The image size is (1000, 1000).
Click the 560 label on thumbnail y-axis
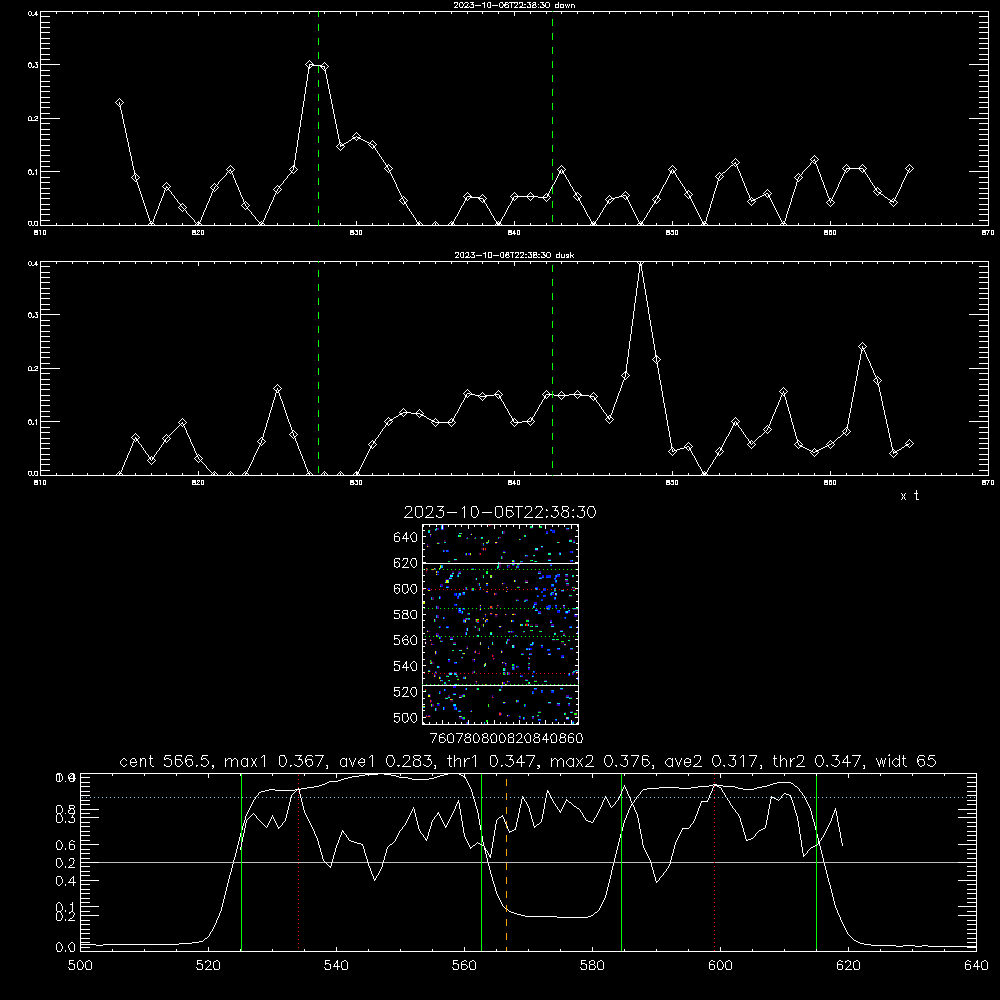pos(406,640)
